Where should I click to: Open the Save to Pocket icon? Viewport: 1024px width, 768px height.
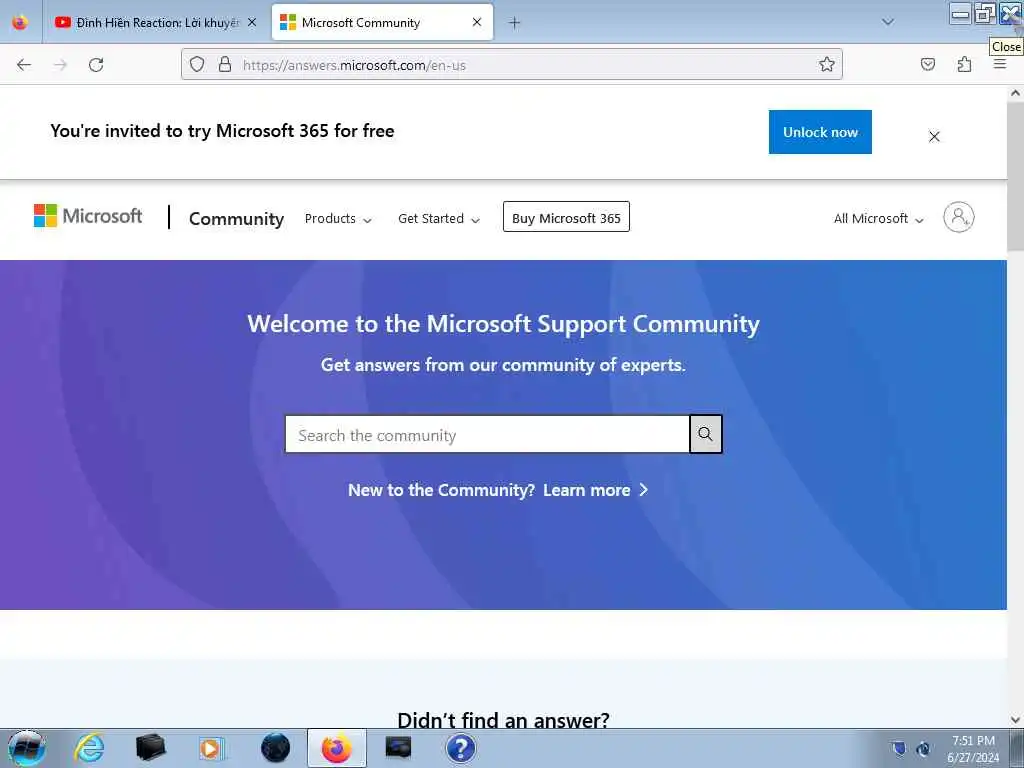[x=928, y=64]
